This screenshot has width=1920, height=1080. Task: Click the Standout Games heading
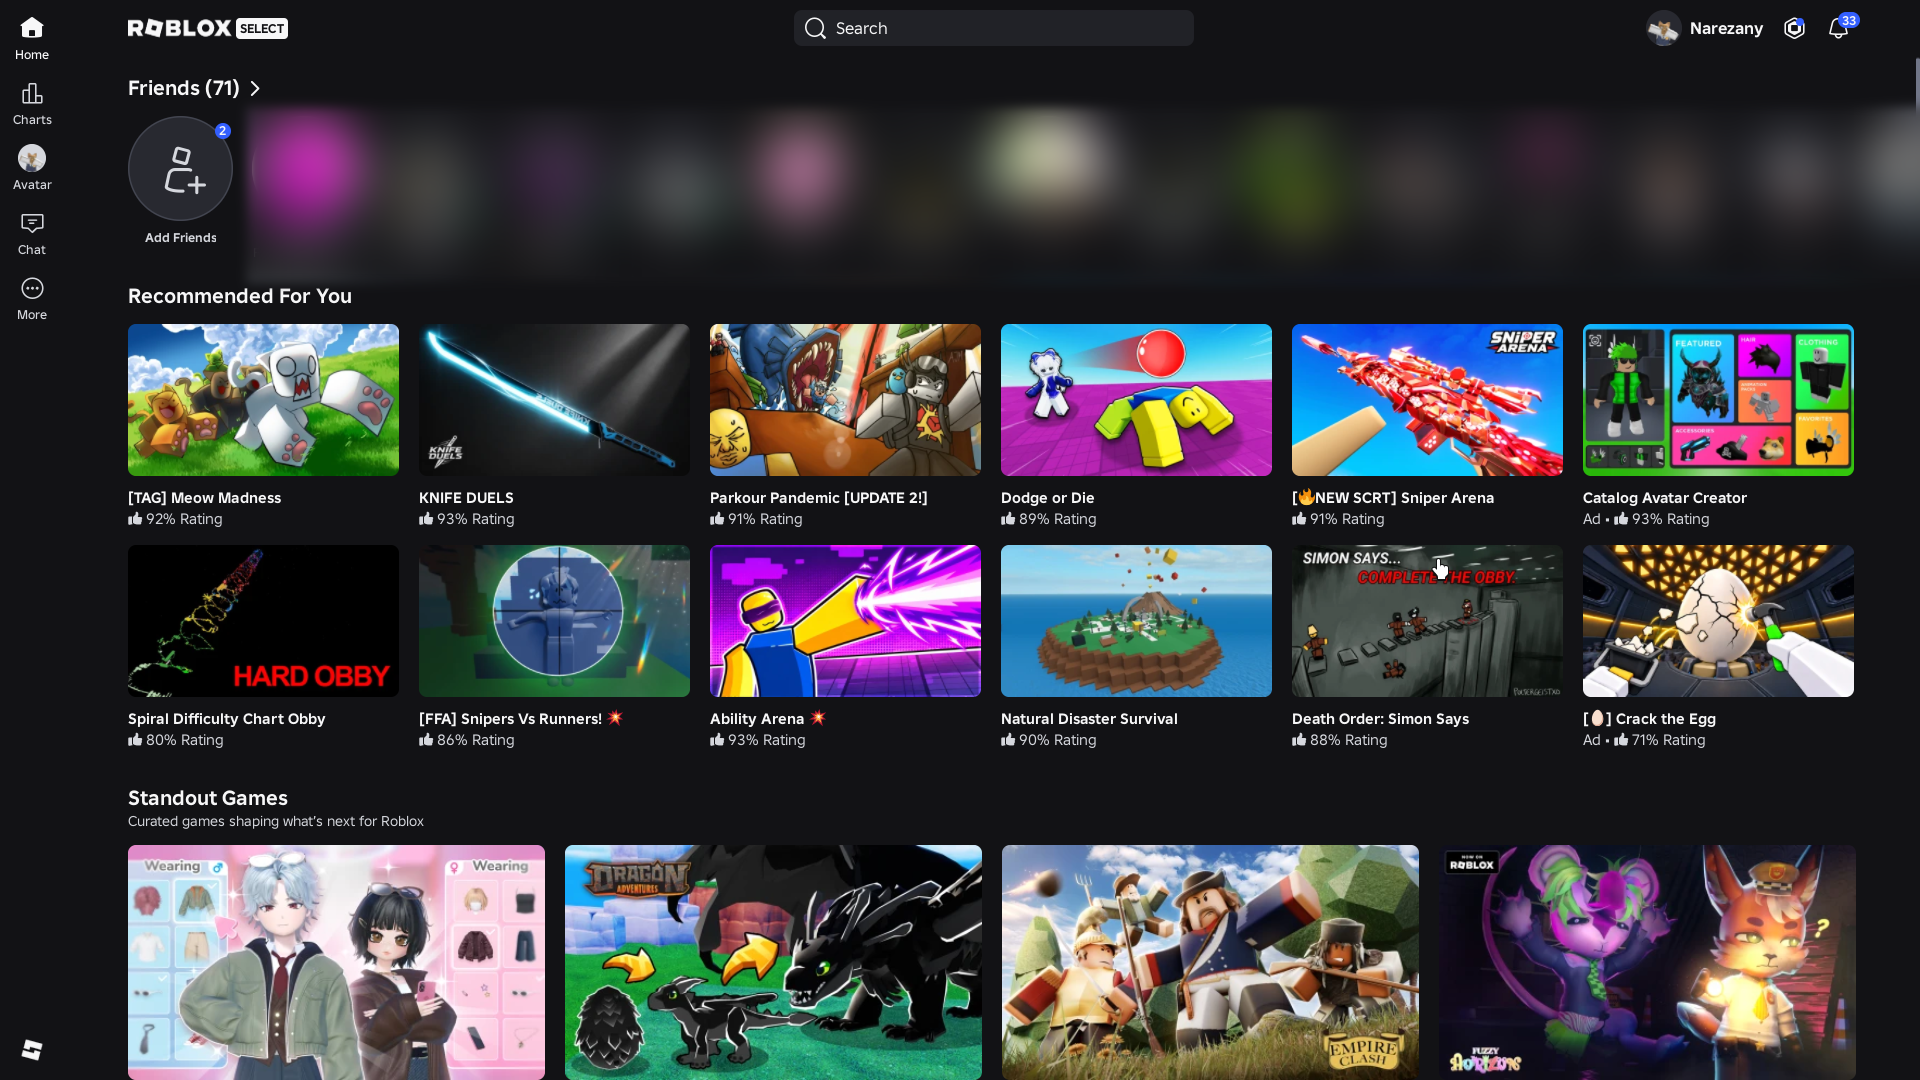point(208,798)
